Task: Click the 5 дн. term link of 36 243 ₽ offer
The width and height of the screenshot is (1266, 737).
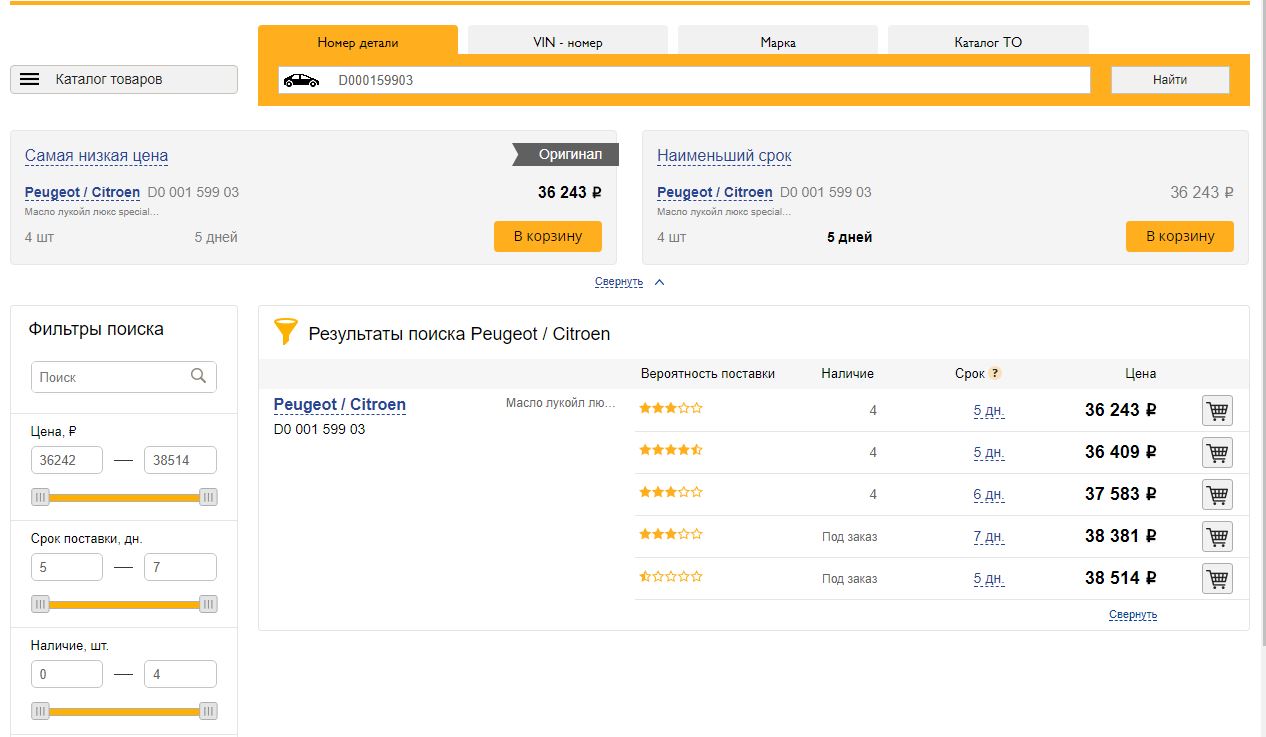Action: point(989,410)
